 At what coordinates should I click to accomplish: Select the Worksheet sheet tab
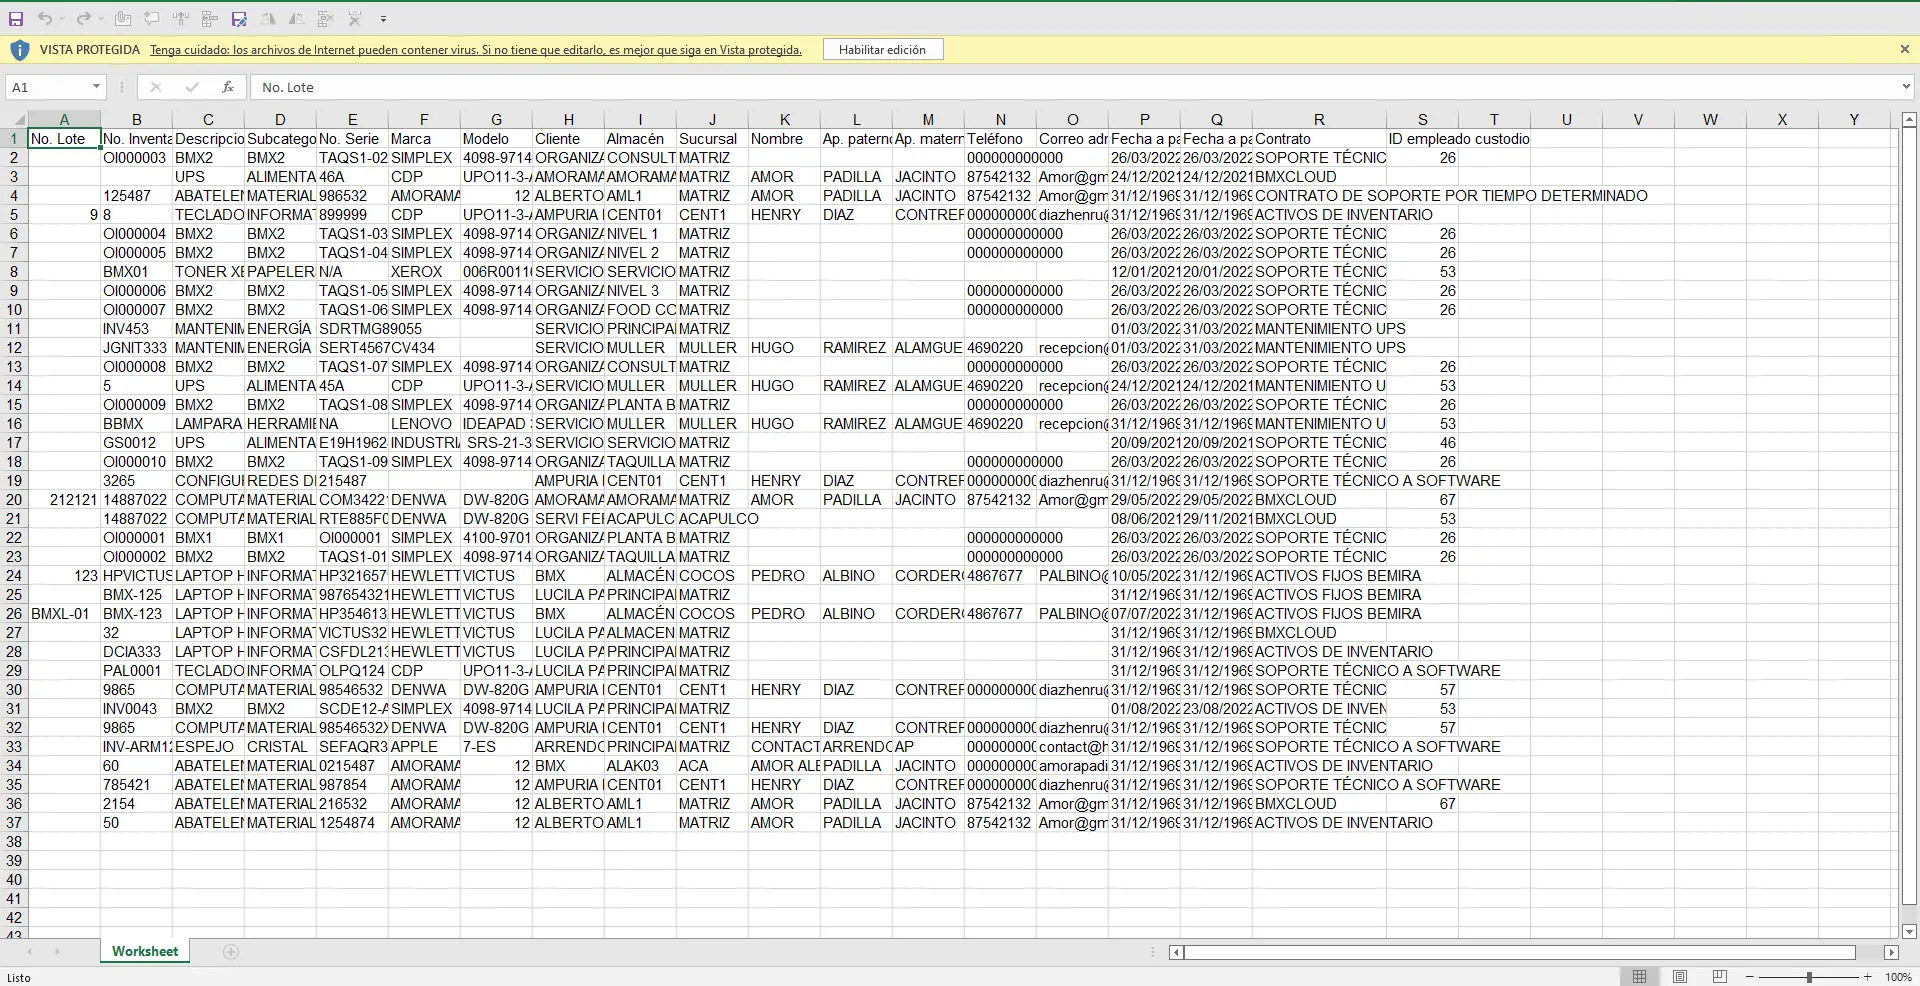(x=145, y=951)
